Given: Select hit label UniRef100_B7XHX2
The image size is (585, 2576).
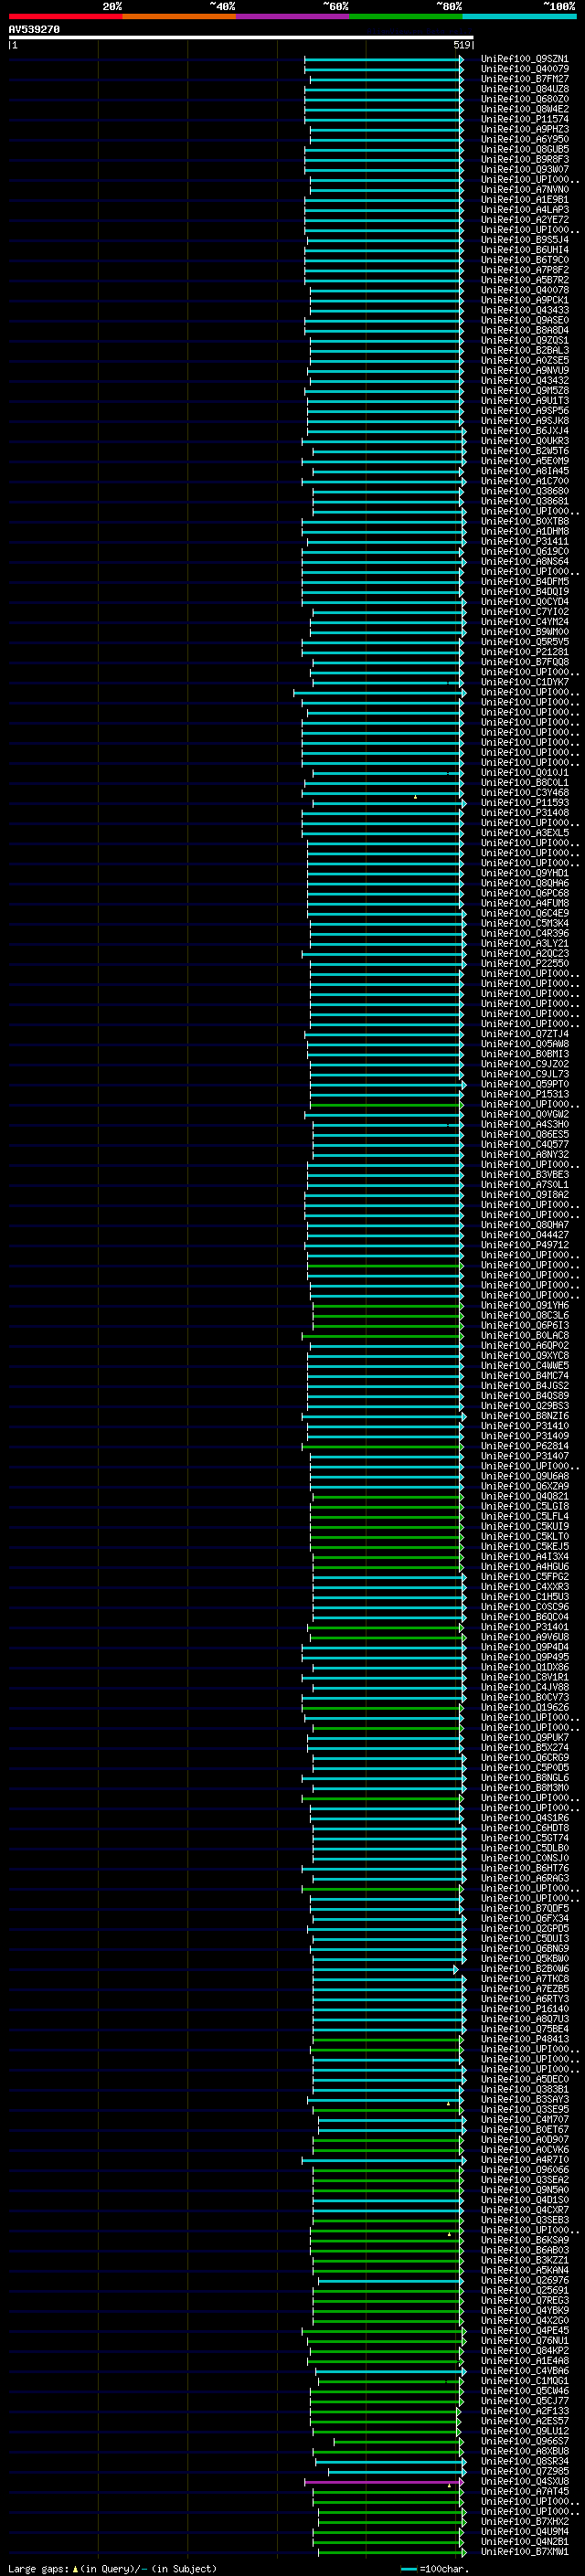Looking at the screenshot, I should pos(525,2521).
